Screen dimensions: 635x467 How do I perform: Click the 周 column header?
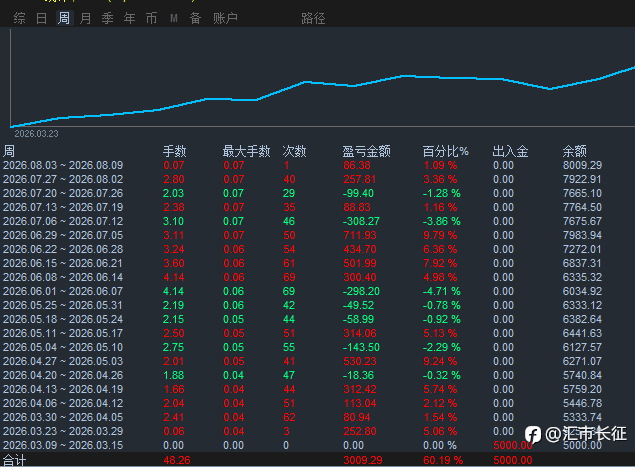click(x=9, y=151)
